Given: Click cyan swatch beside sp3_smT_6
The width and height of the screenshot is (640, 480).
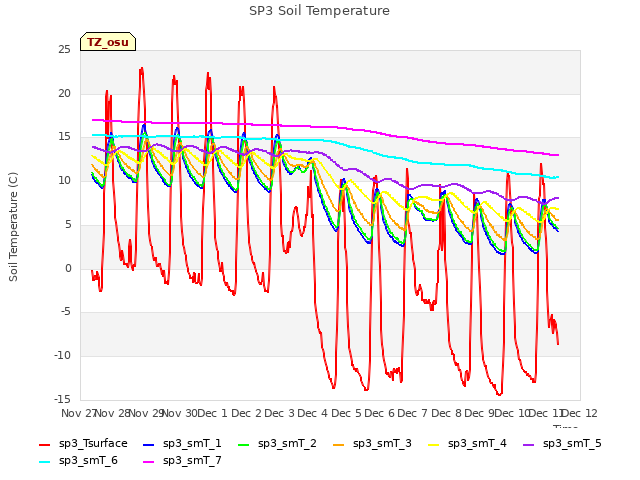Looking at the screenshot, I should click(x=44, y=462).
